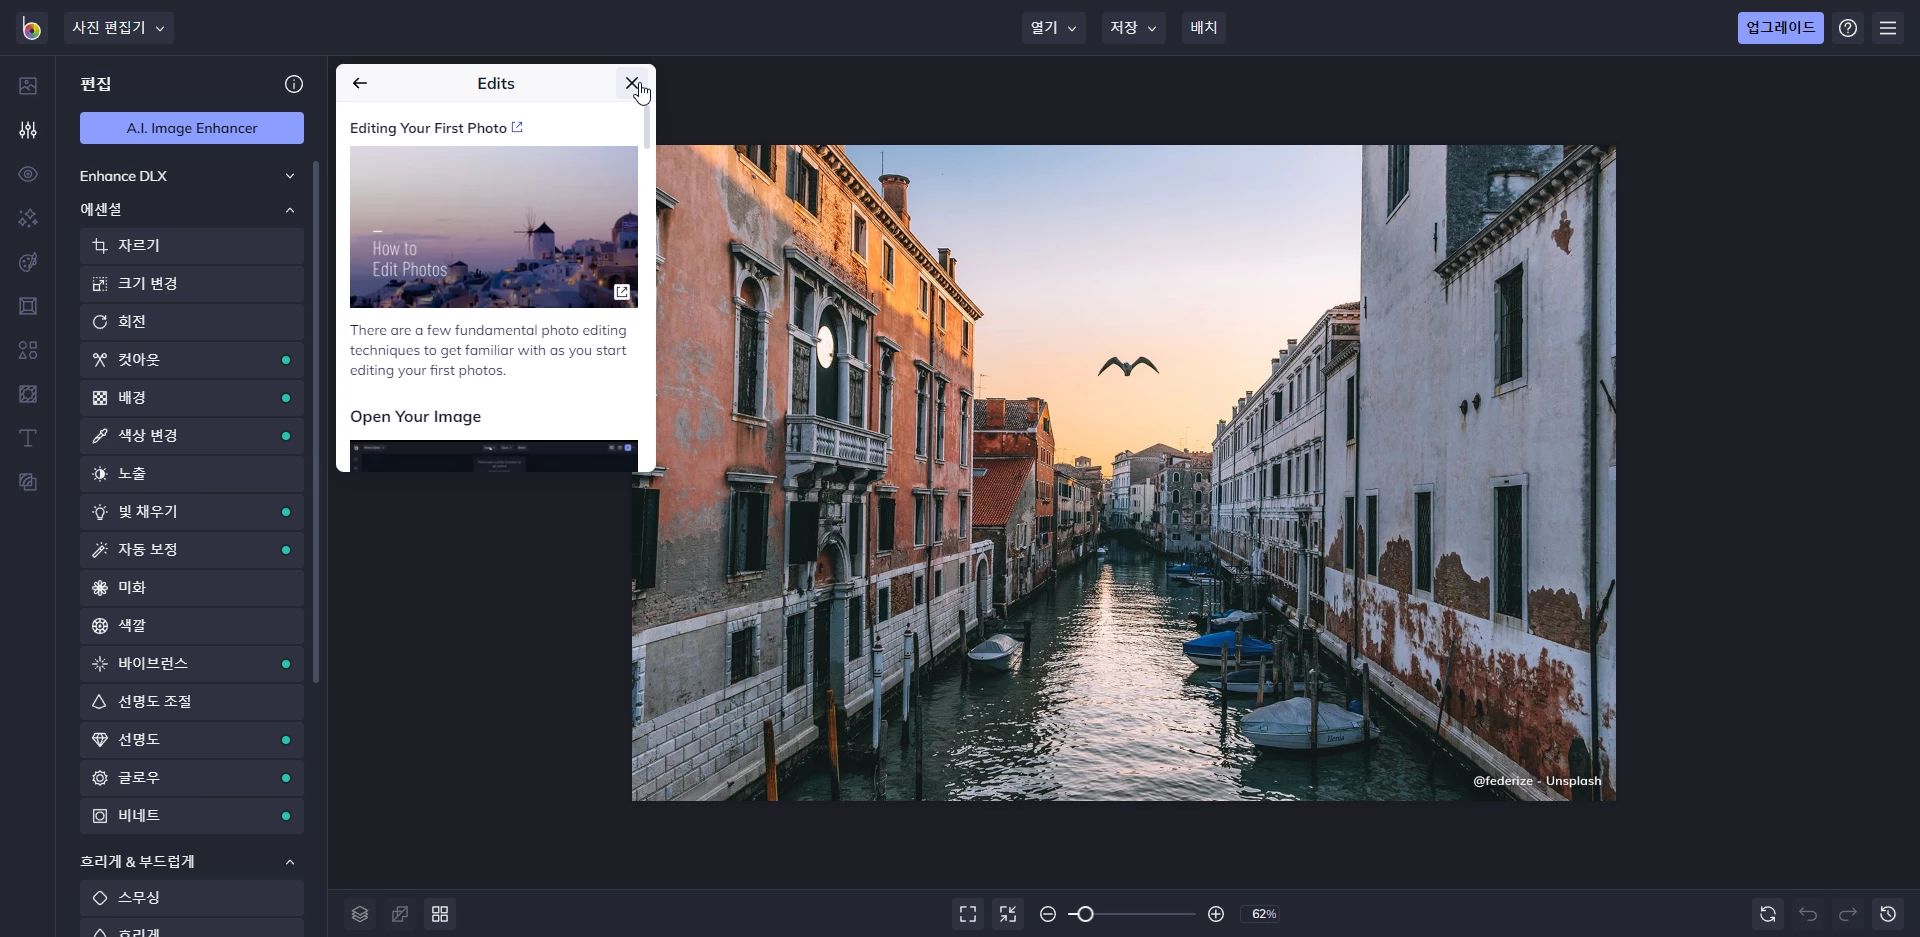The image size is (1920, 937).
Task: Select the 글로우 glow tool
Action: pyautogui.click(x=192, y=778)
